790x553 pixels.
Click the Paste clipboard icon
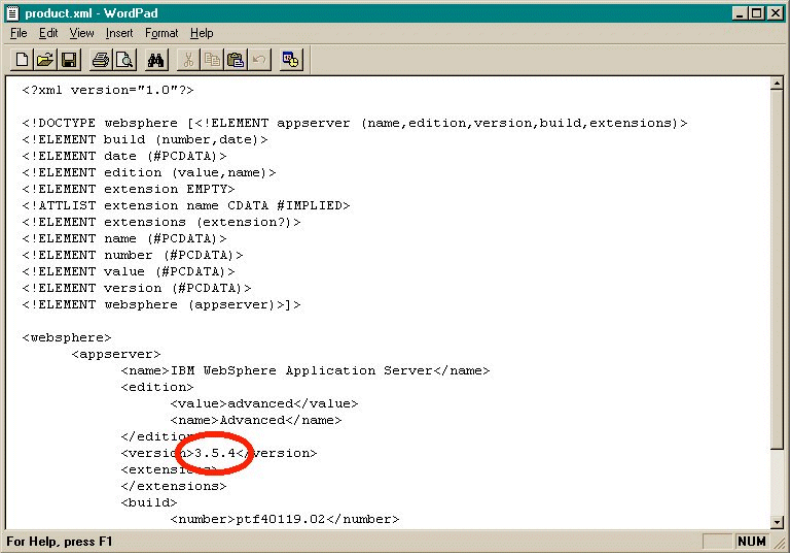(x=235, y=60)
